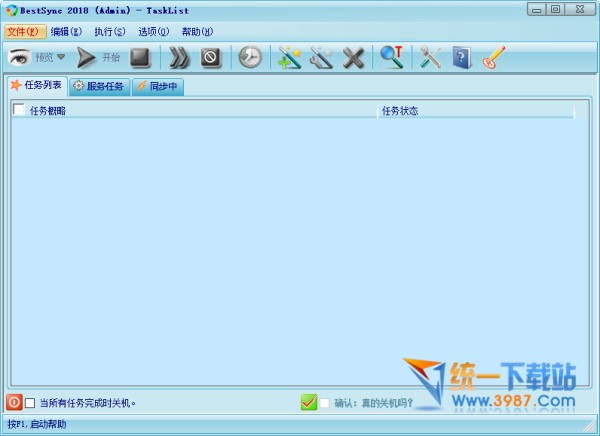Viewport: 600px width, 436px height.
Task: Open the 文件(F) menu
Action: (24, 32)
